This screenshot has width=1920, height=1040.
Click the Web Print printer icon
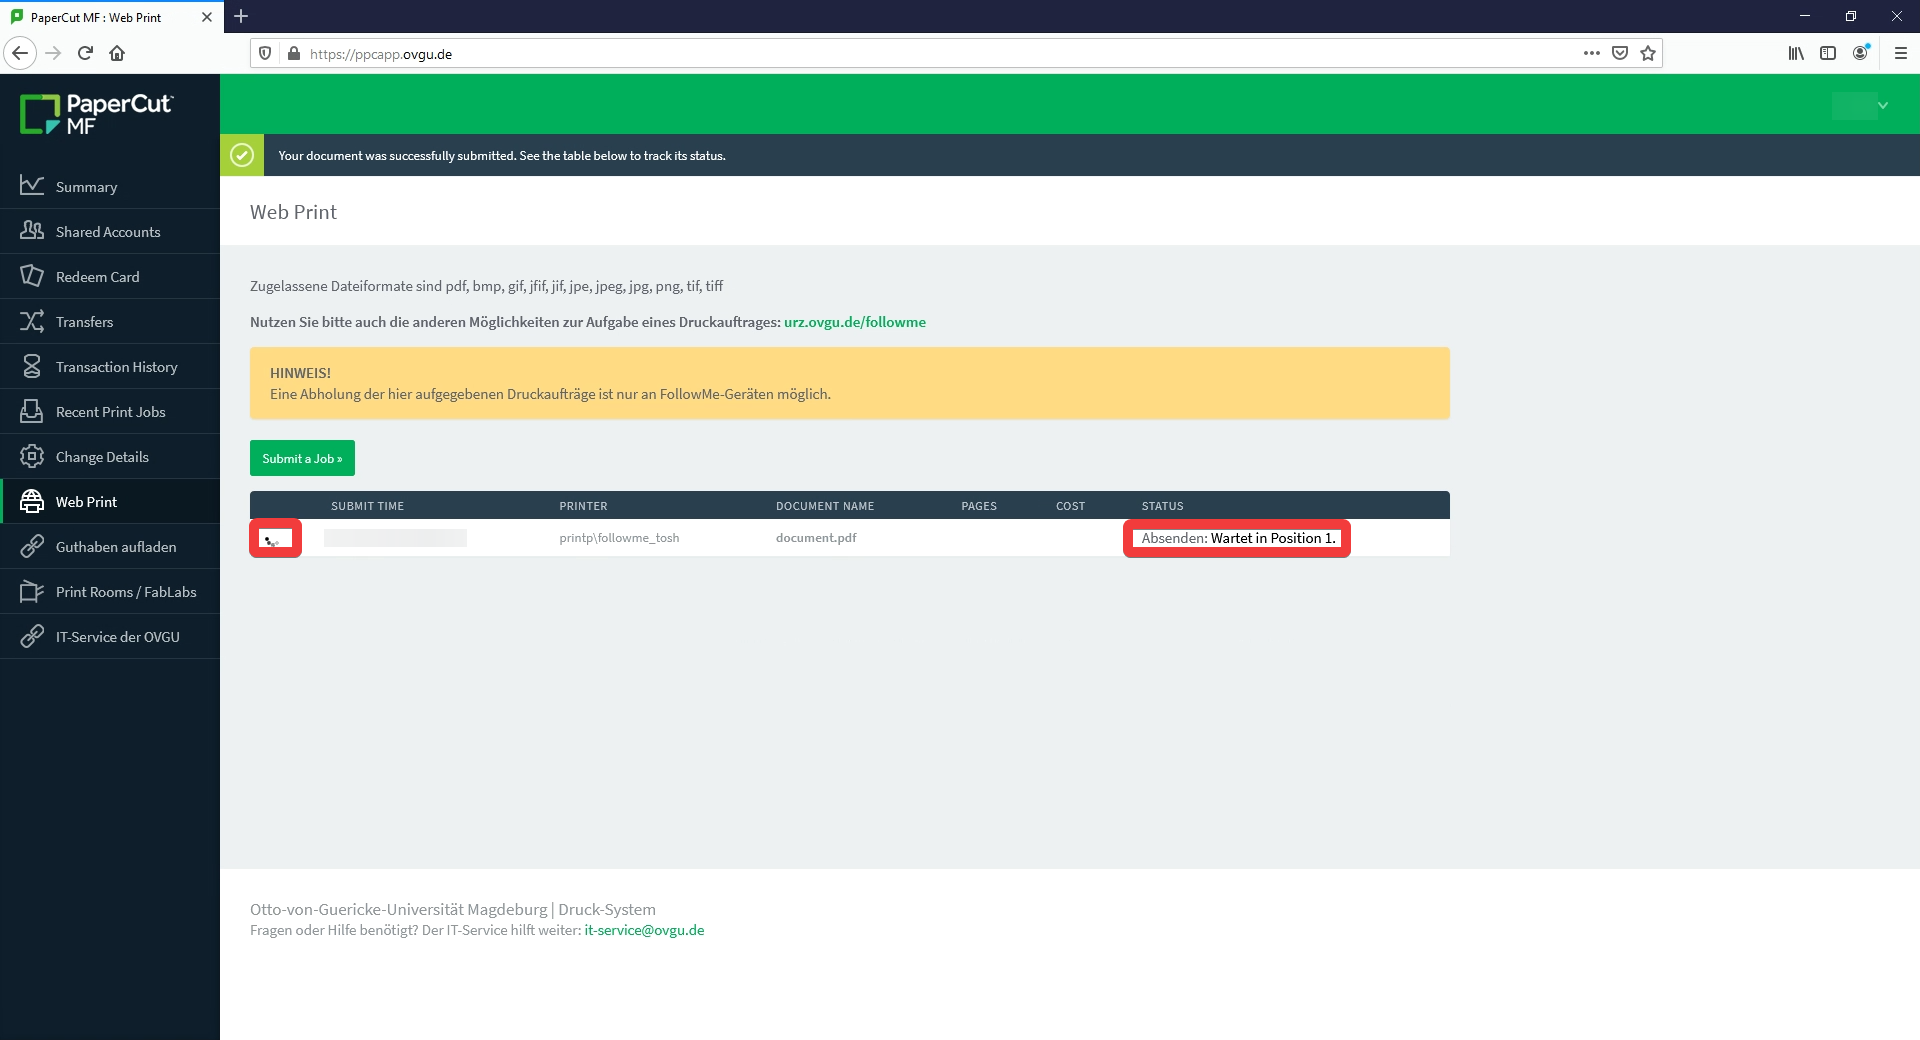click(x=32, y=501)
